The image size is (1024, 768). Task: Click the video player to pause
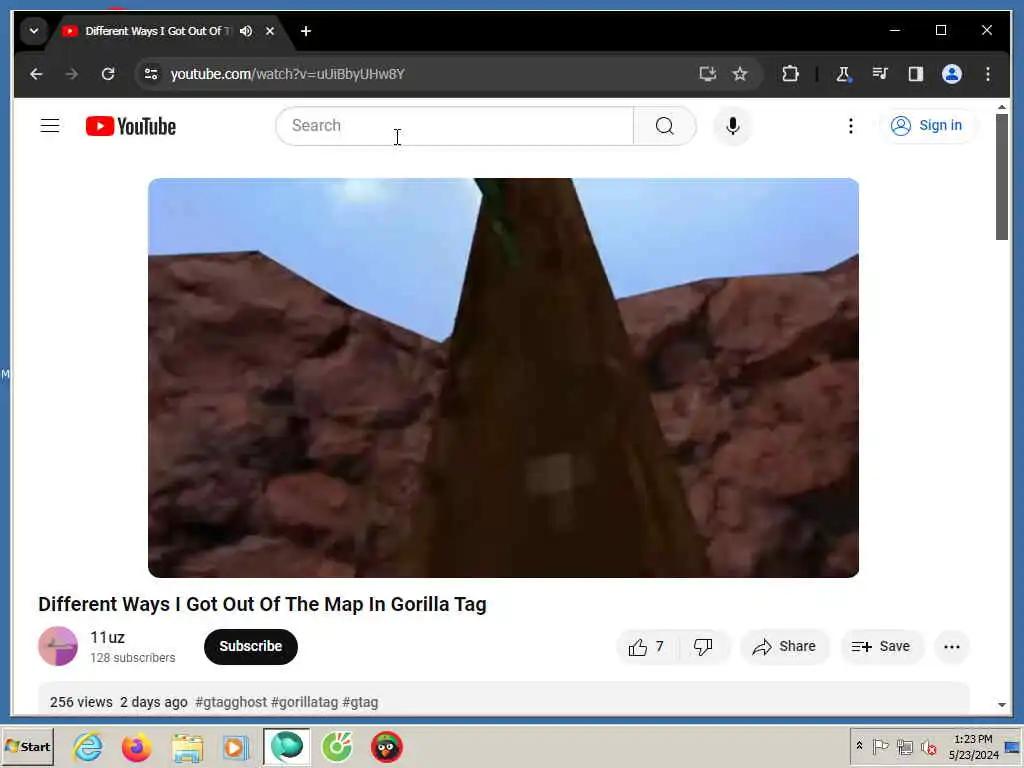coord(503,377)
